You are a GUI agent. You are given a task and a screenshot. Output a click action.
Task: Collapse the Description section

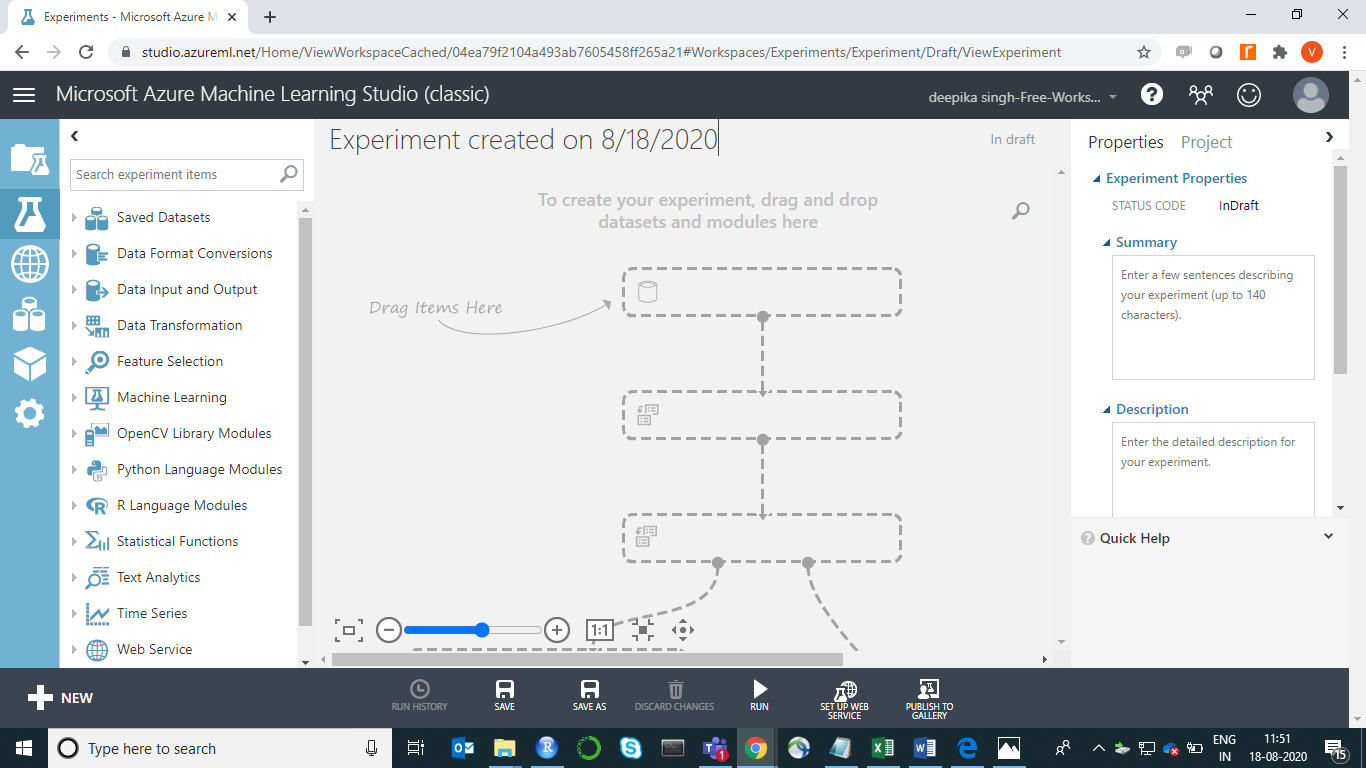tap(1107, 410)
